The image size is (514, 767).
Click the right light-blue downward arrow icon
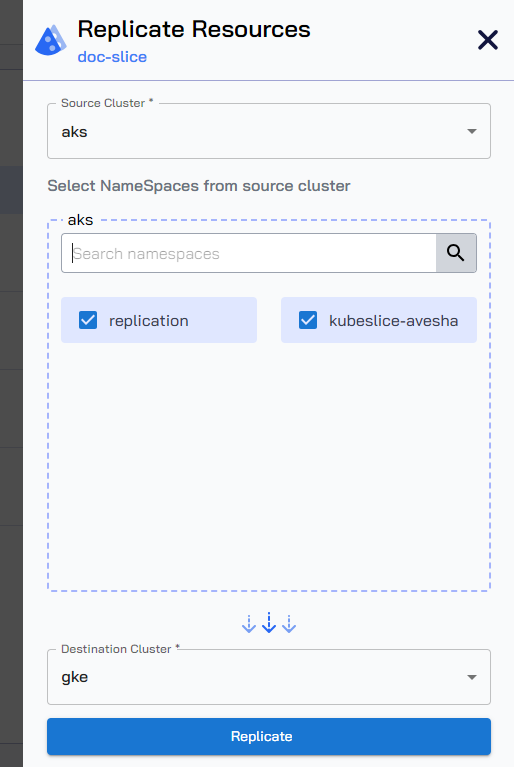tap(289, 624)
